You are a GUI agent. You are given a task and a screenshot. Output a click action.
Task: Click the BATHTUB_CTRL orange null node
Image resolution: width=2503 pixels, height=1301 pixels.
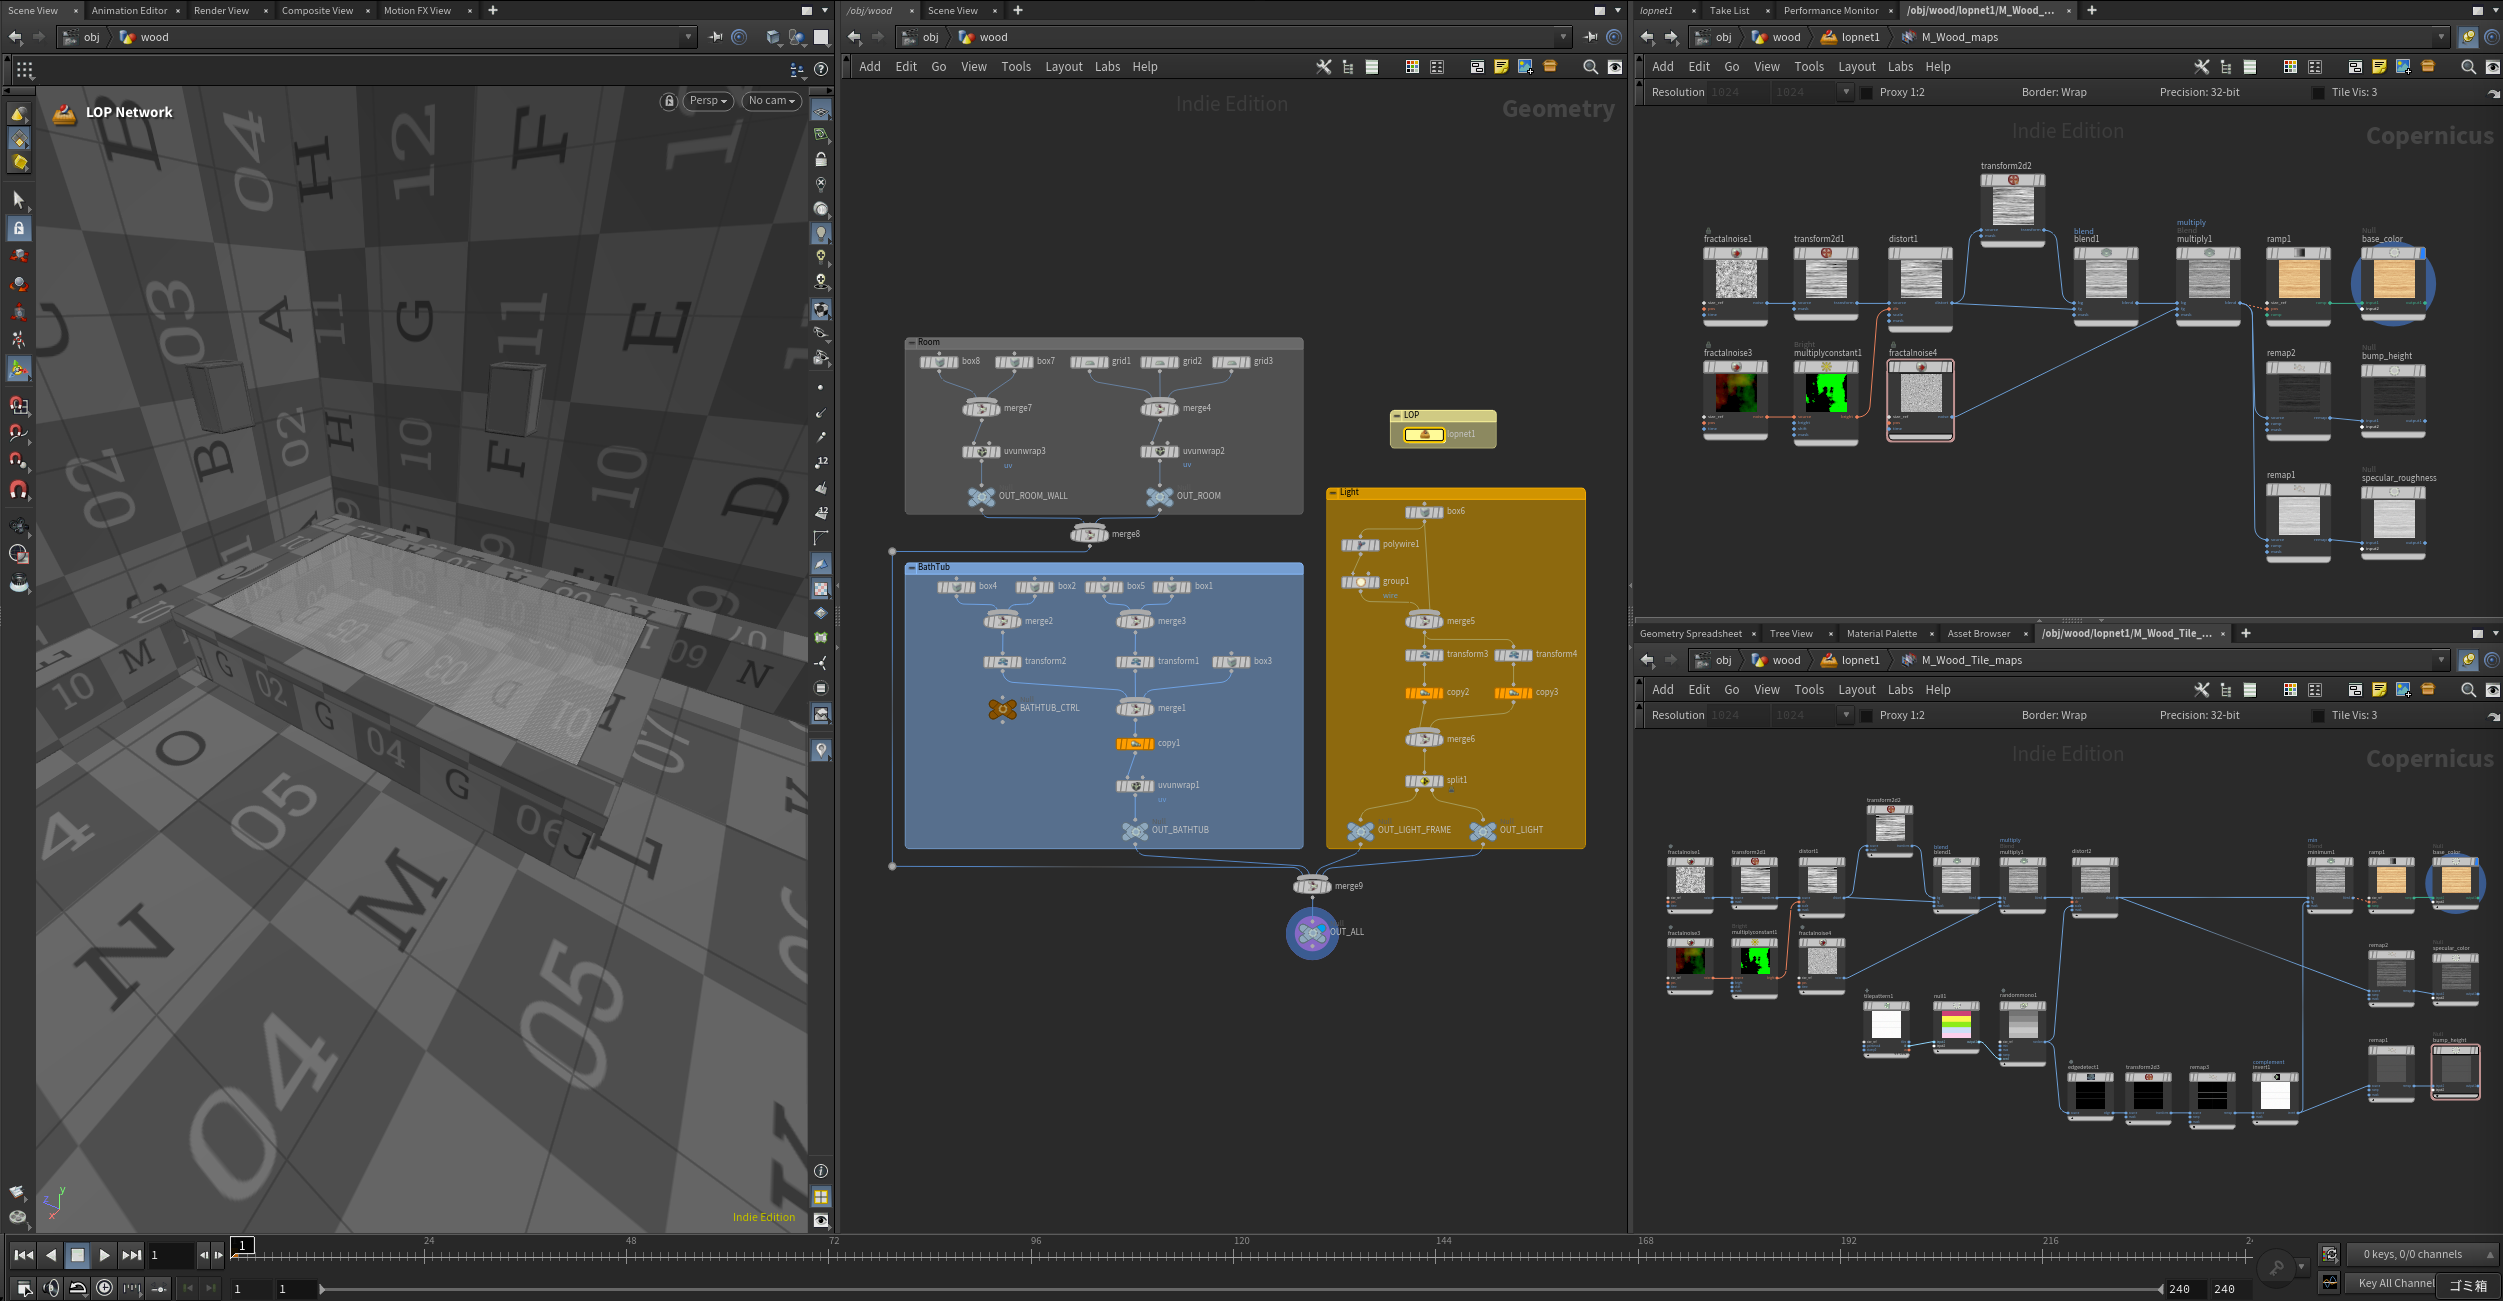coord(1002,708)
